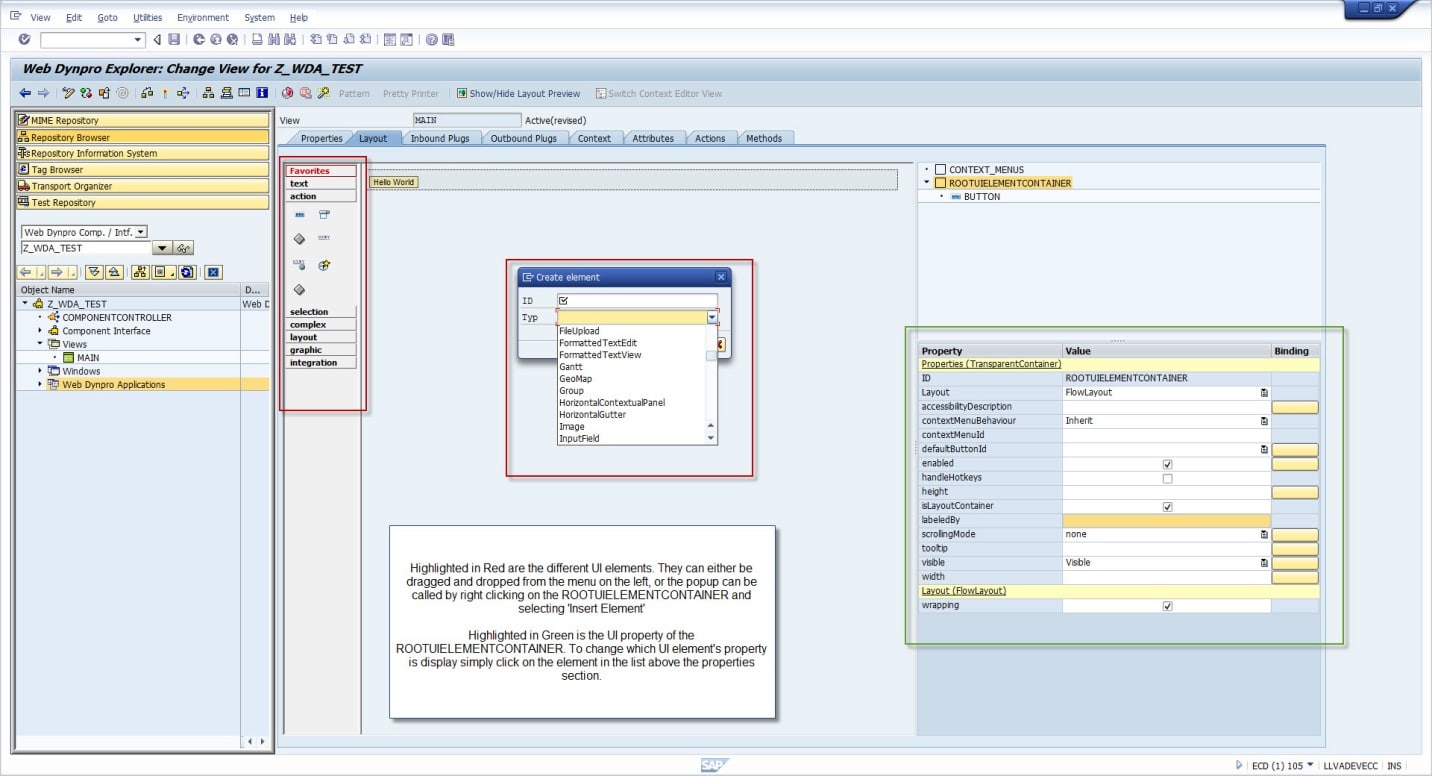Toggle the enabled property checkbox
The height and width of the screenshot is (776, 1432).
point(1167,464)
